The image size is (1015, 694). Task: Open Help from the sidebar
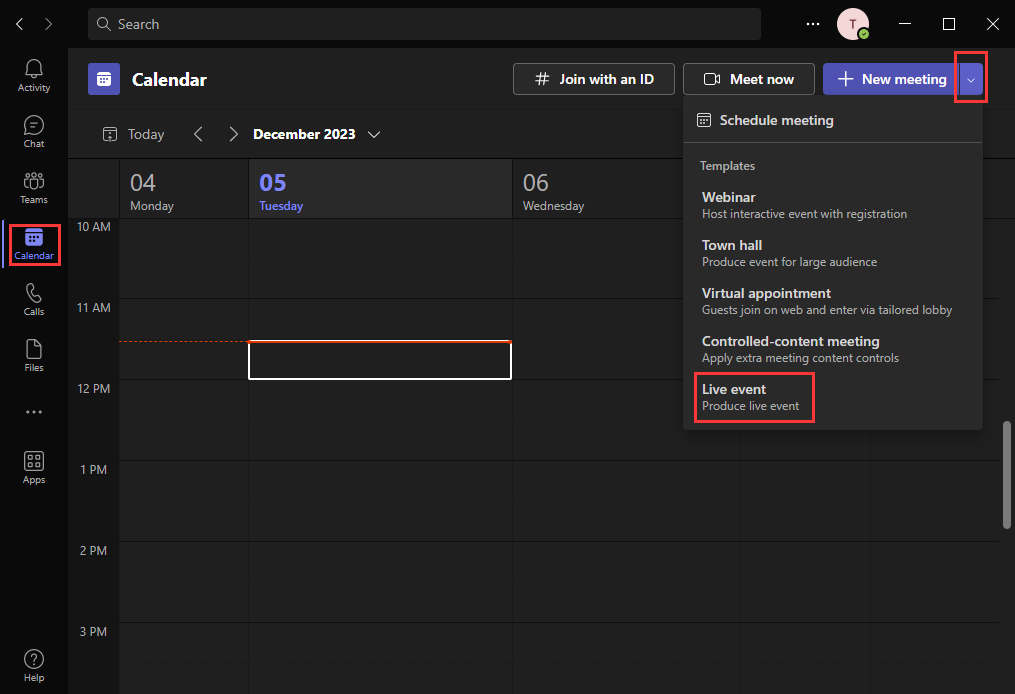[33, 663]
